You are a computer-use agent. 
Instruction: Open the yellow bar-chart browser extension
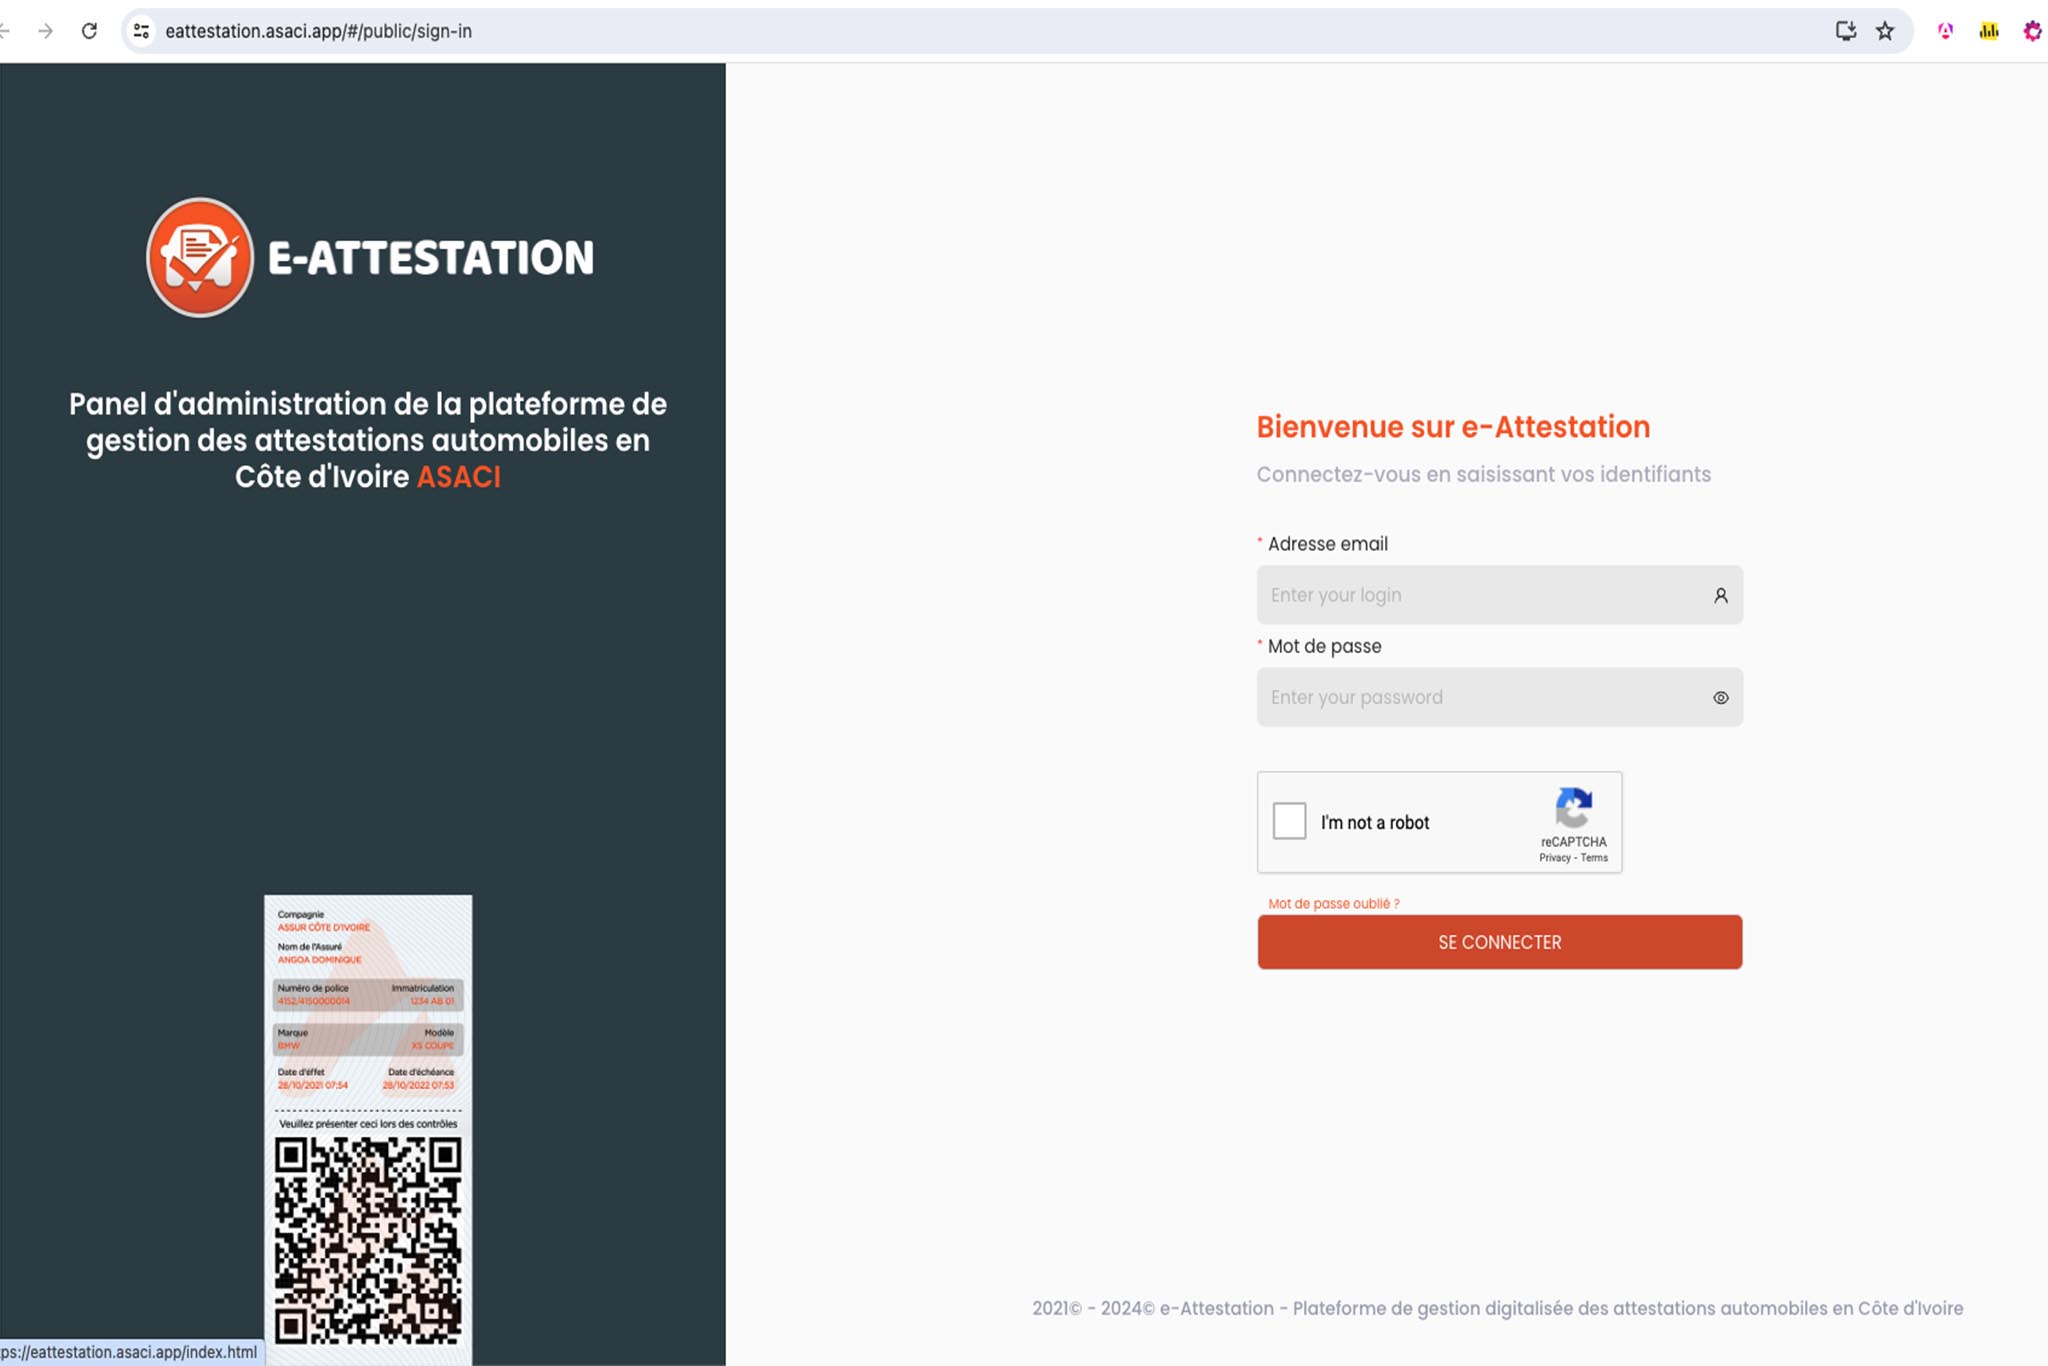pyautogui.click(x=1989, y=31)
